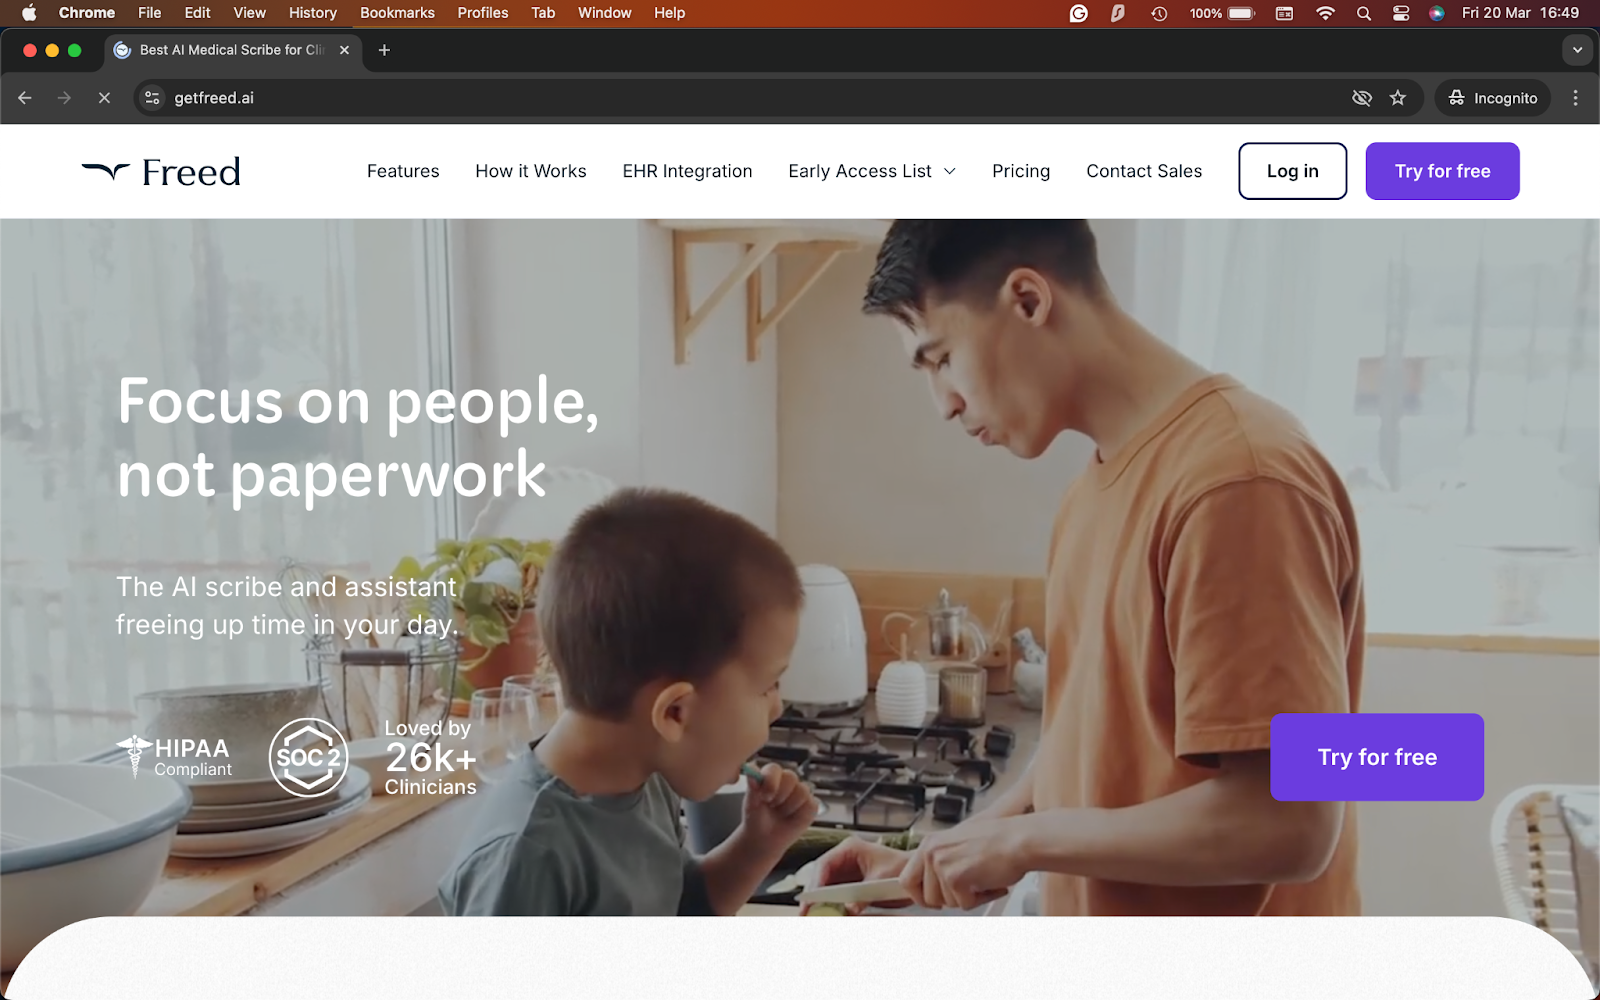Select the Best AI Medical Scribe tab
The height and width of the screenshot is (1000, 1600).
[x=232, y=50]
